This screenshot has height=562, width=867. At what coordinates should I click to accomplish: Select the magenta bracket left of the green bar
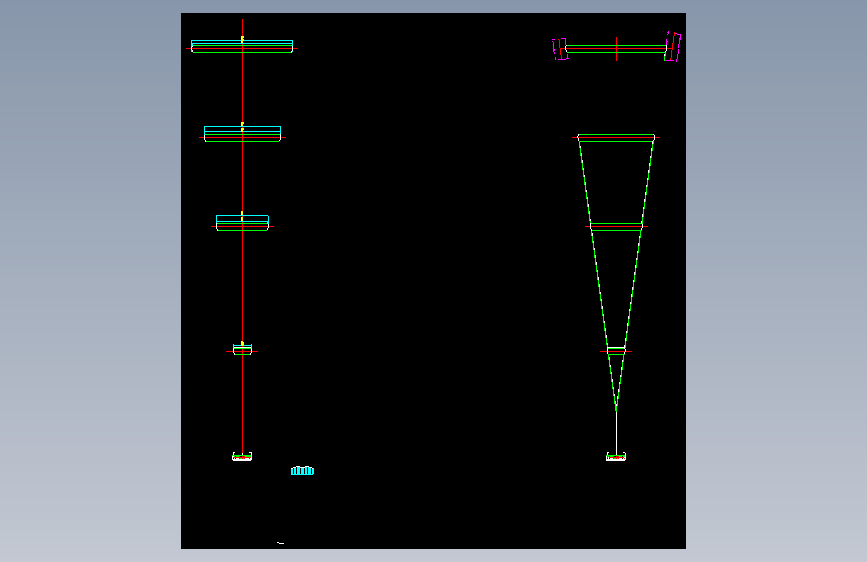tap(560, 49)
